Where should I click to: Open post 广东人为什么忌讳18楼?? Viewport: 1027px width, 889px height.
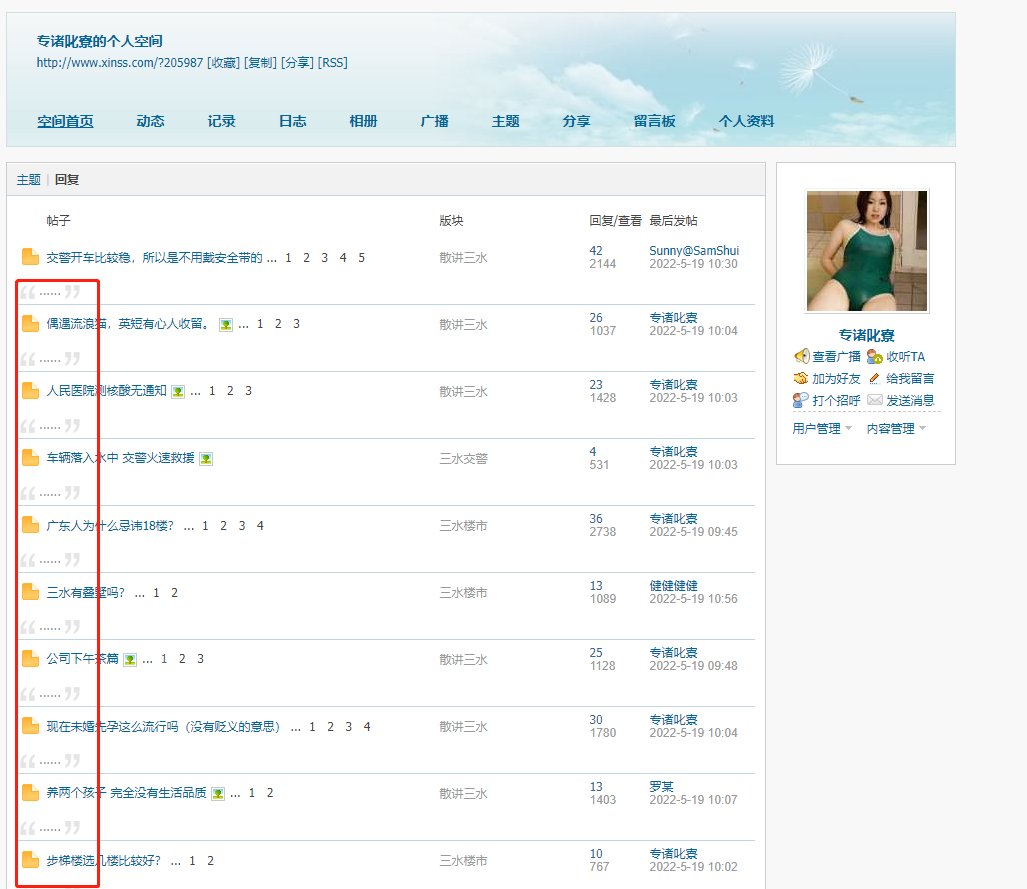110,525
